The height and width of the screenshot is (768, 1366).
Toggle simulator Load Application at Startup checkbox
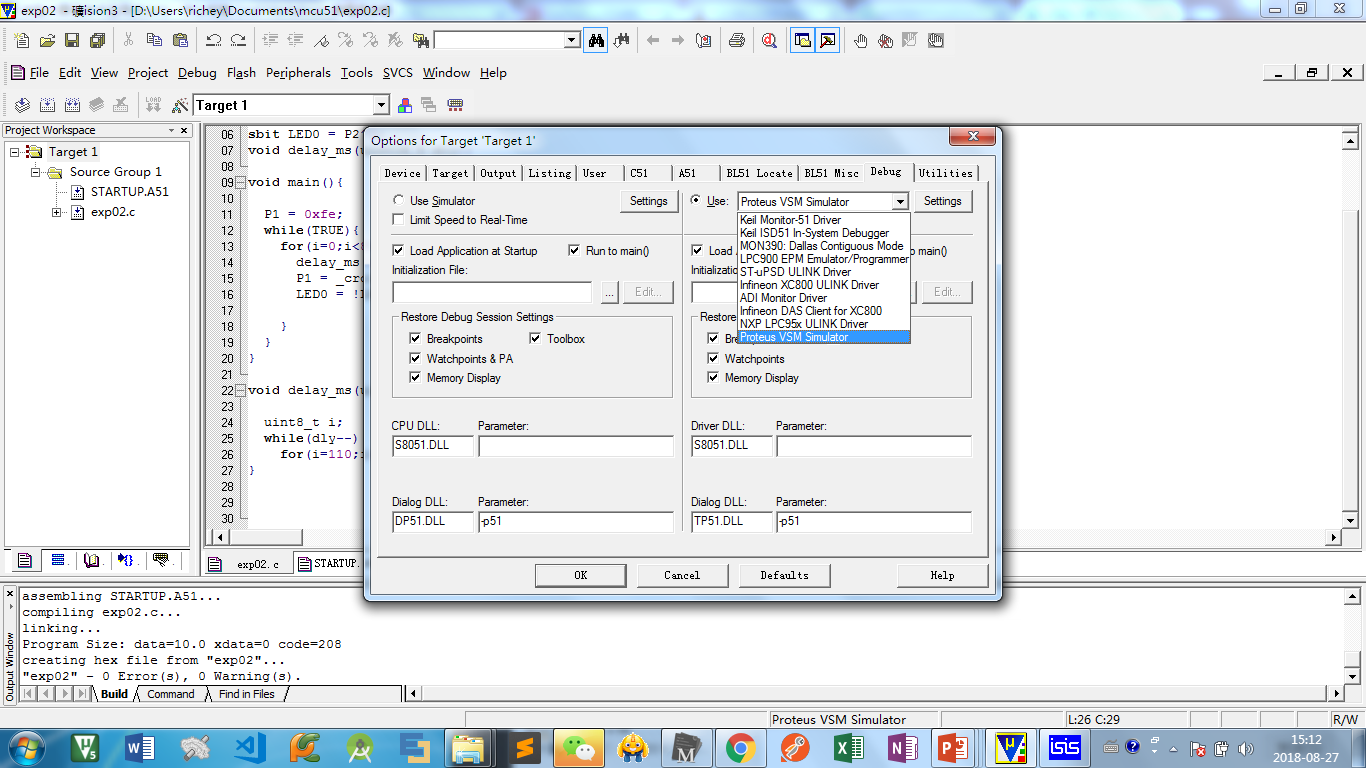pos(399,251)
